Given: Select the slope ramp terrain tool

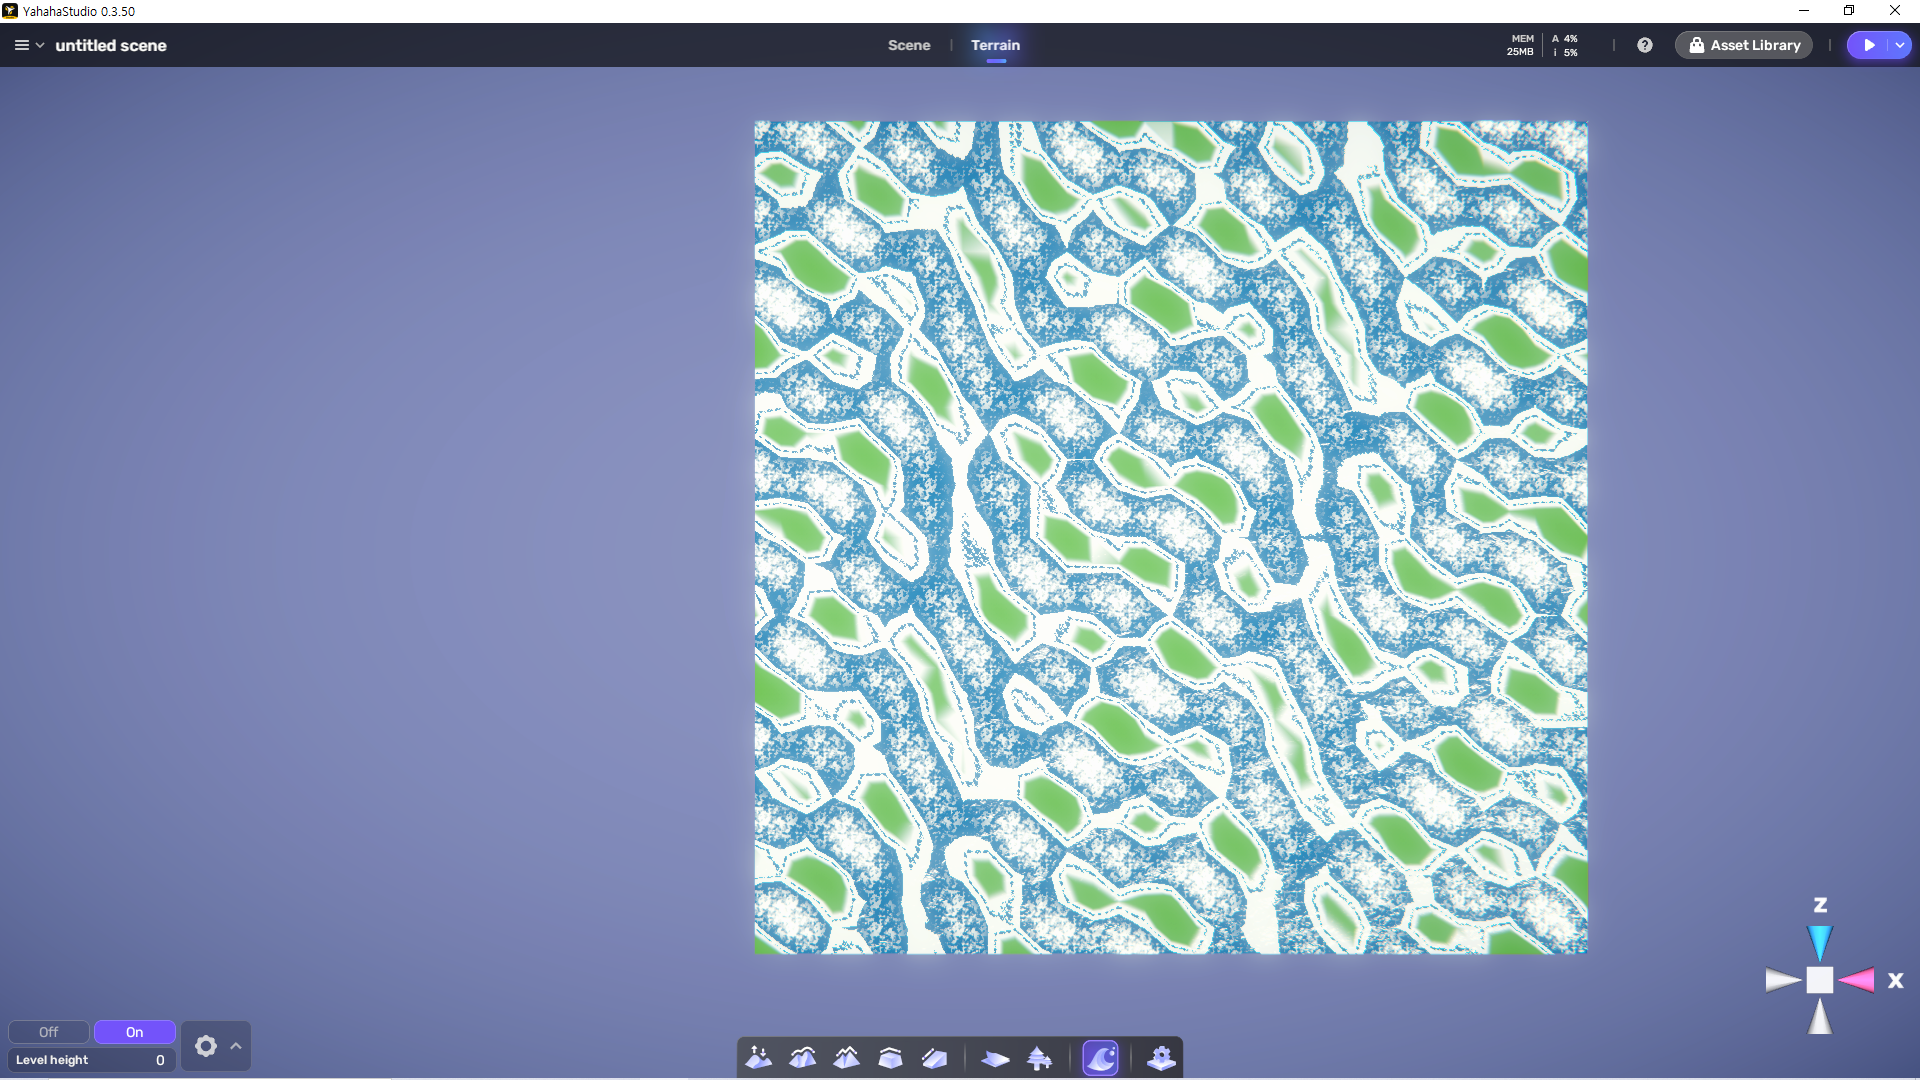Looking at the screenshot, I should click(934, 1058).
